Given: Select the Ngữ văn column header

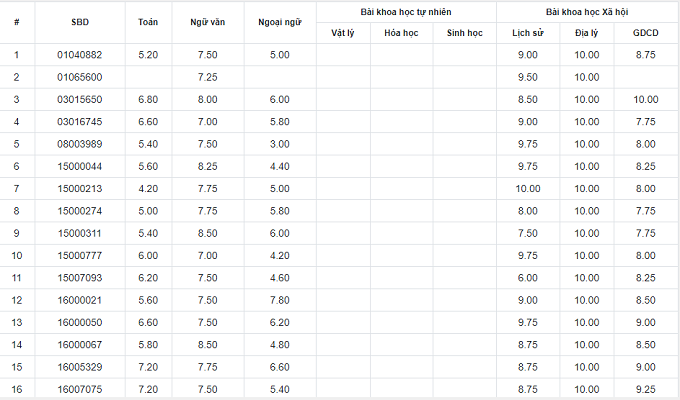Looking at the screenshot, I should [208, 21].
